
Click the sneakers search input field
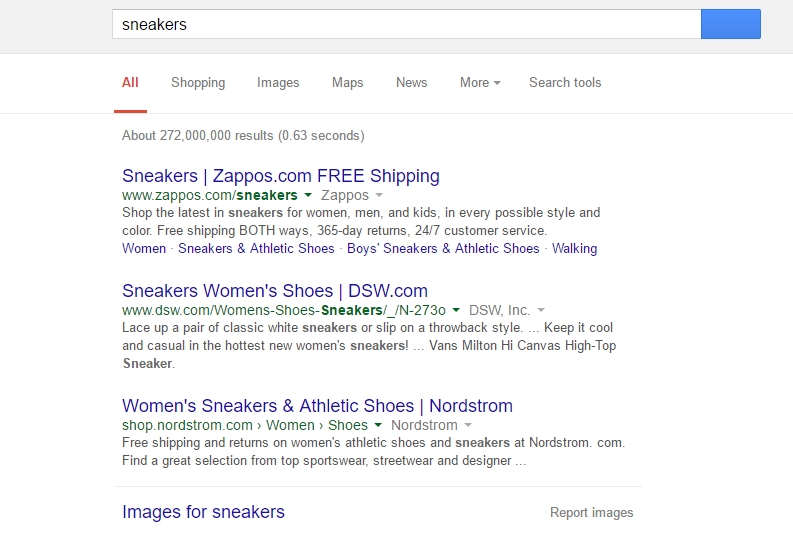(407, 24)
